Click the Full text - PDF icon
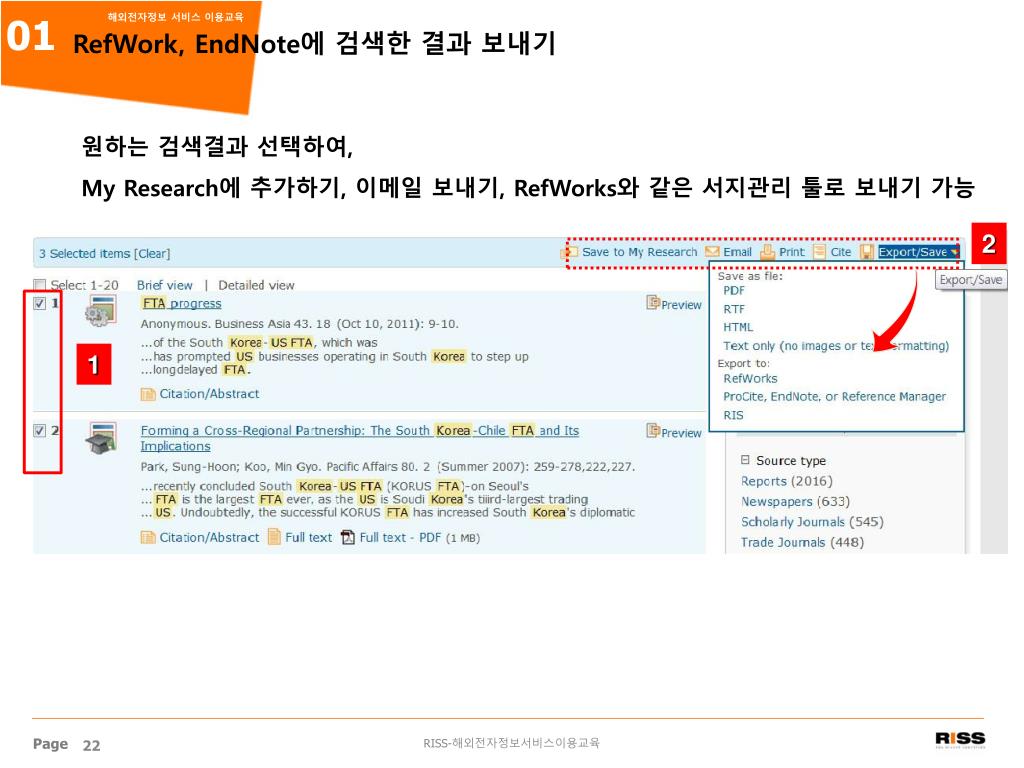 (348, 537)
